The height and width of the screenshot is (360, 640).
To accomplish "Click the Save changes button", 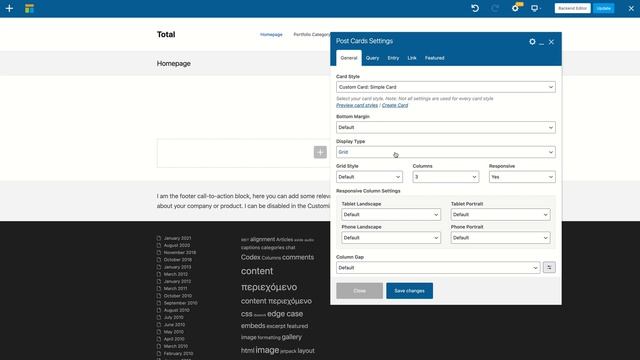I will 409,291.
